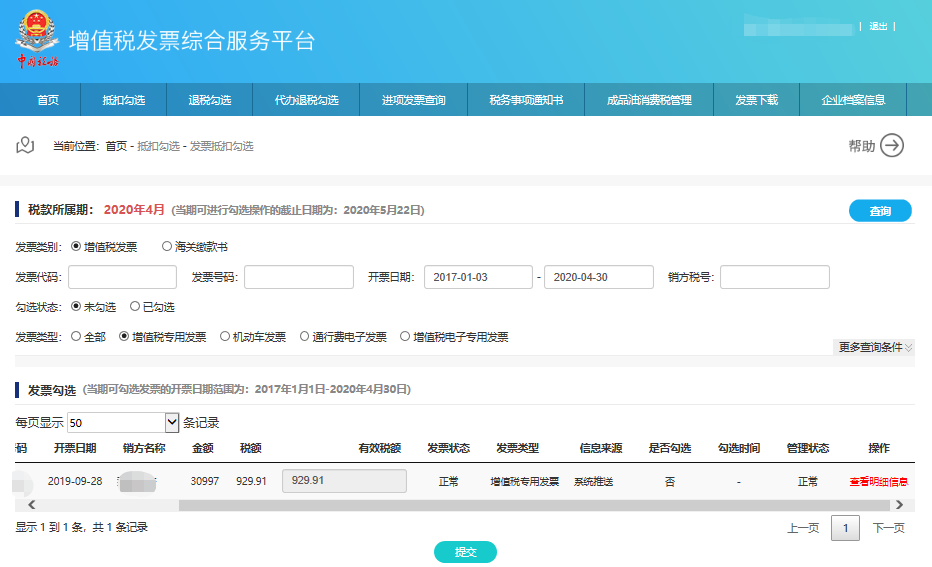
Task: Open the 发票下载 menu
Action: point(757,100)
